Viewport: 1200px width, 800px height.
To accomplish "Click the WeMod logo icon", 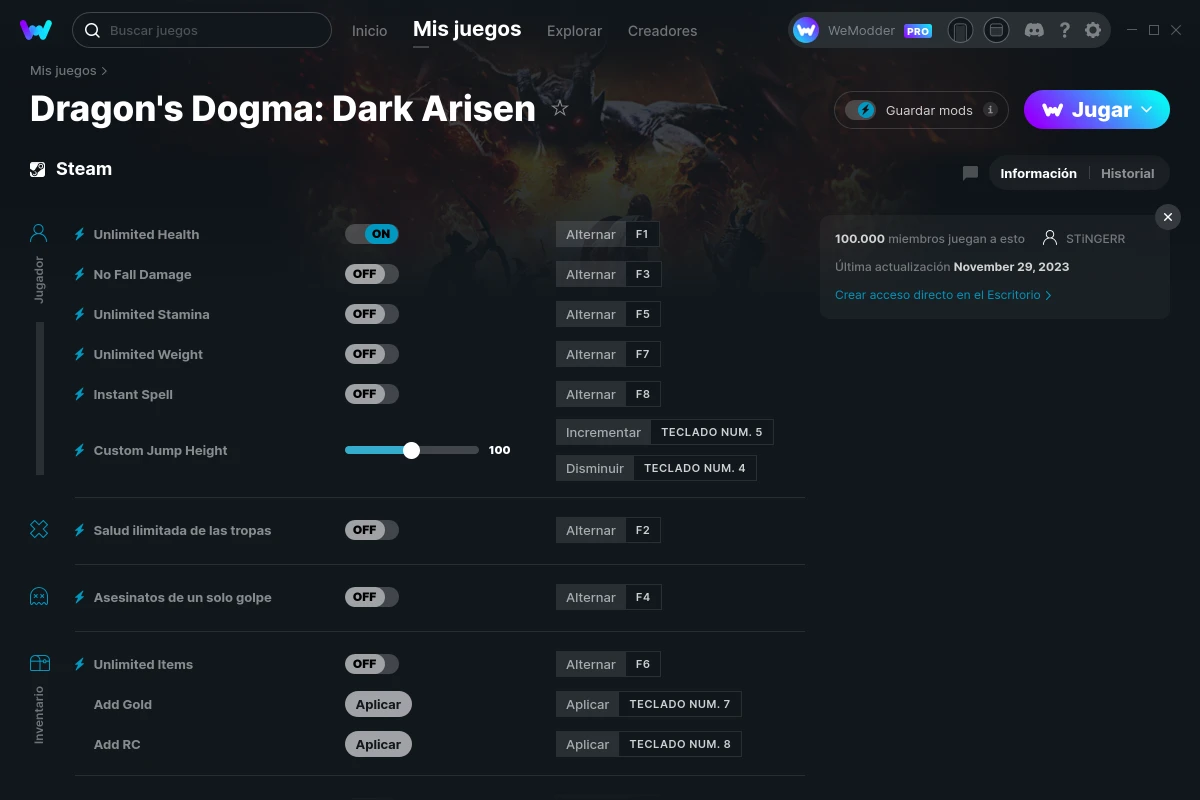I will tap(36, 30).
